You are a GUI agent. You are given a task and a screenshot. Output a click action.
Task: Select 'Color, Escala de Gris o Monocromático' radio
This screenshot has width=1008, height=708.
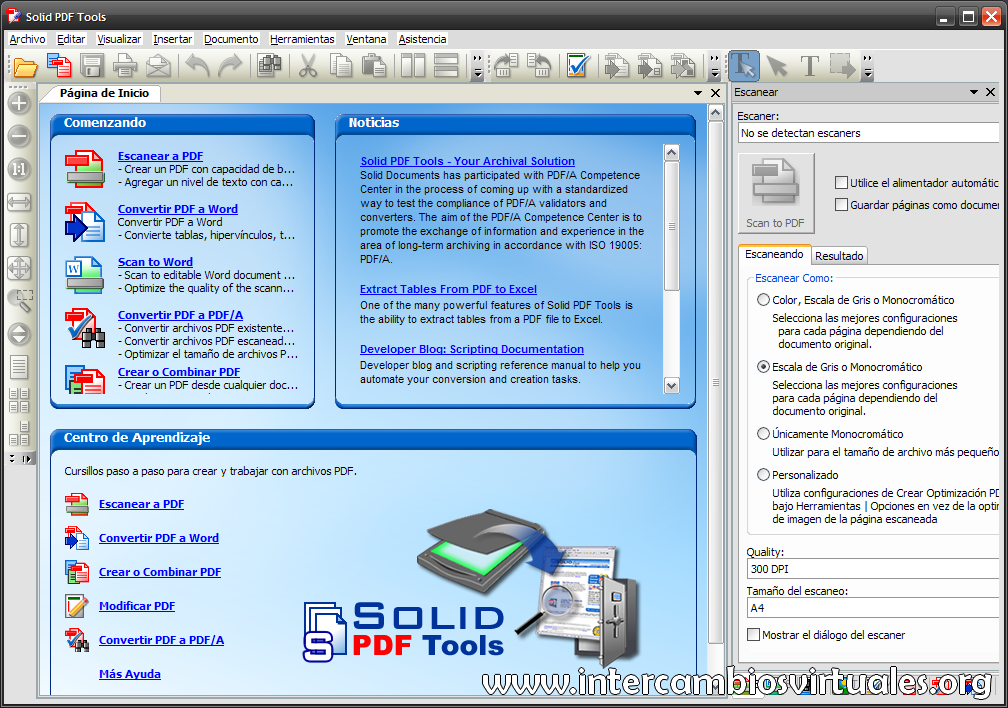click(x=763, y=300)
